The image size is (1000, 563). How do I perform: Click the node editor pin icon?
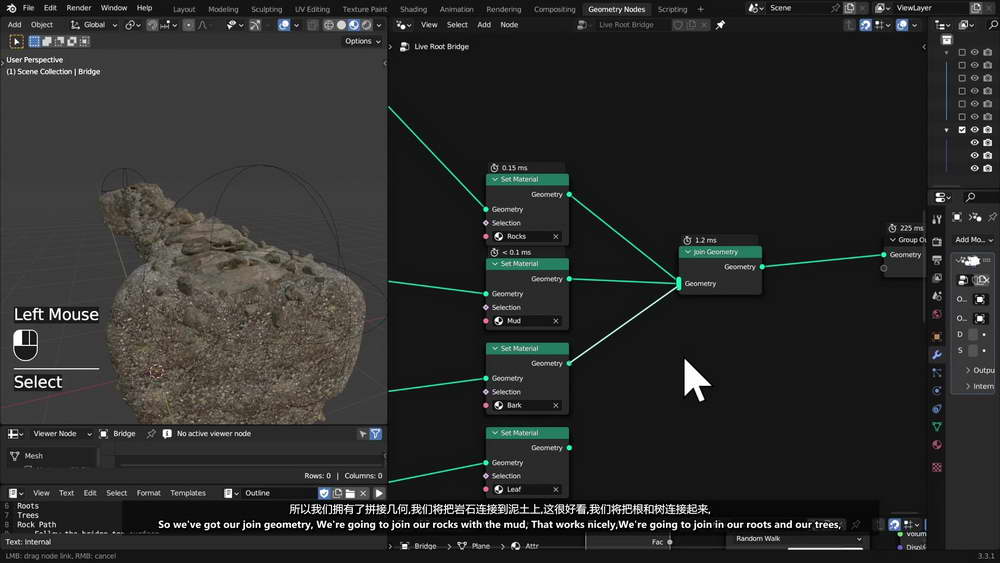point(720,25)
